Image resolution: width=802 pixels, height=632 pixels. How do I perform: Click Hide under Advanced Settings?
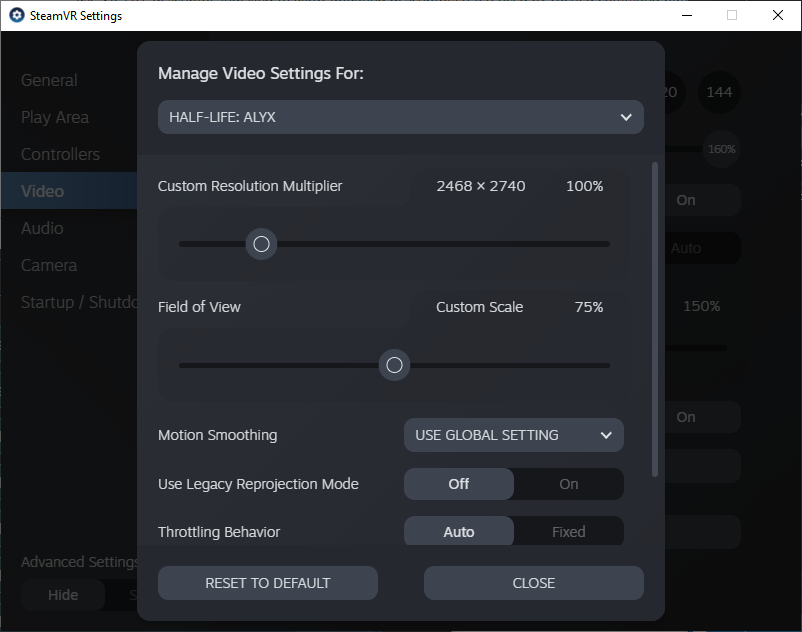(x=63, y=595)
